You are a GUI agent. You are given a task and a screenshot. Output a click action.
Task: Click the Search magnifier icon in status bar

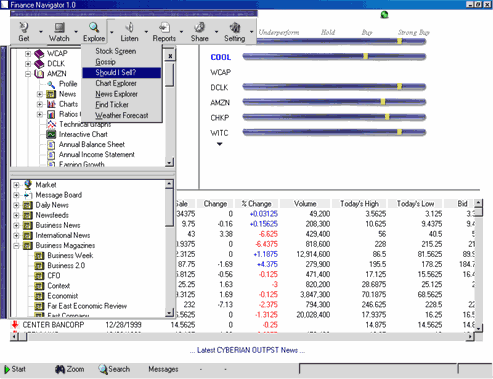coord(103,369)
